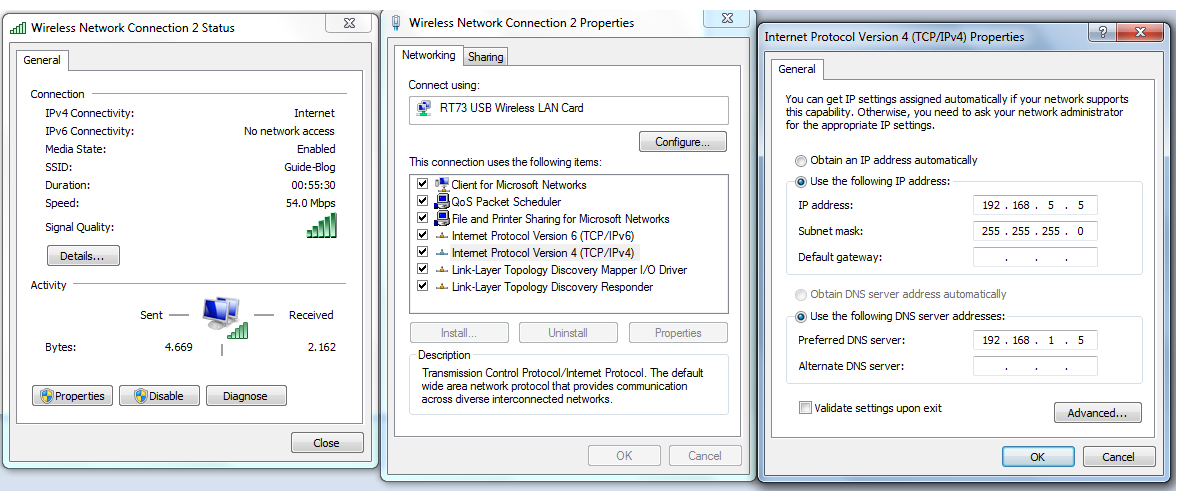This screenshot has width=1177, height=492.
Task: Open Properties of the selected network item
Action: coord(679,333)
